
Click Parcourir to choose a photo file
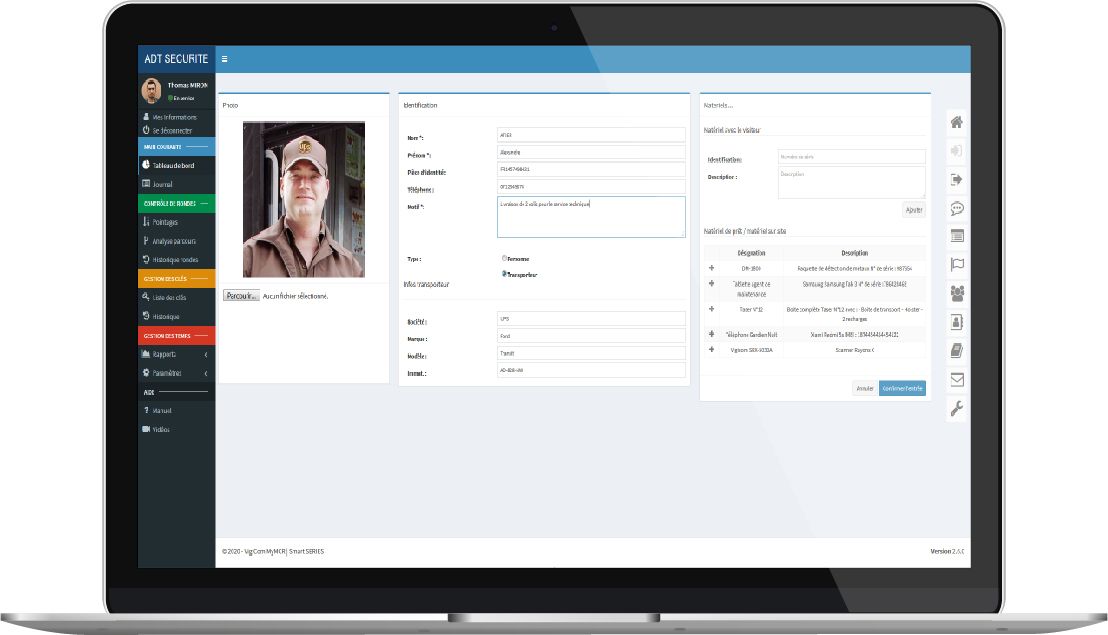tap(241, 296)
